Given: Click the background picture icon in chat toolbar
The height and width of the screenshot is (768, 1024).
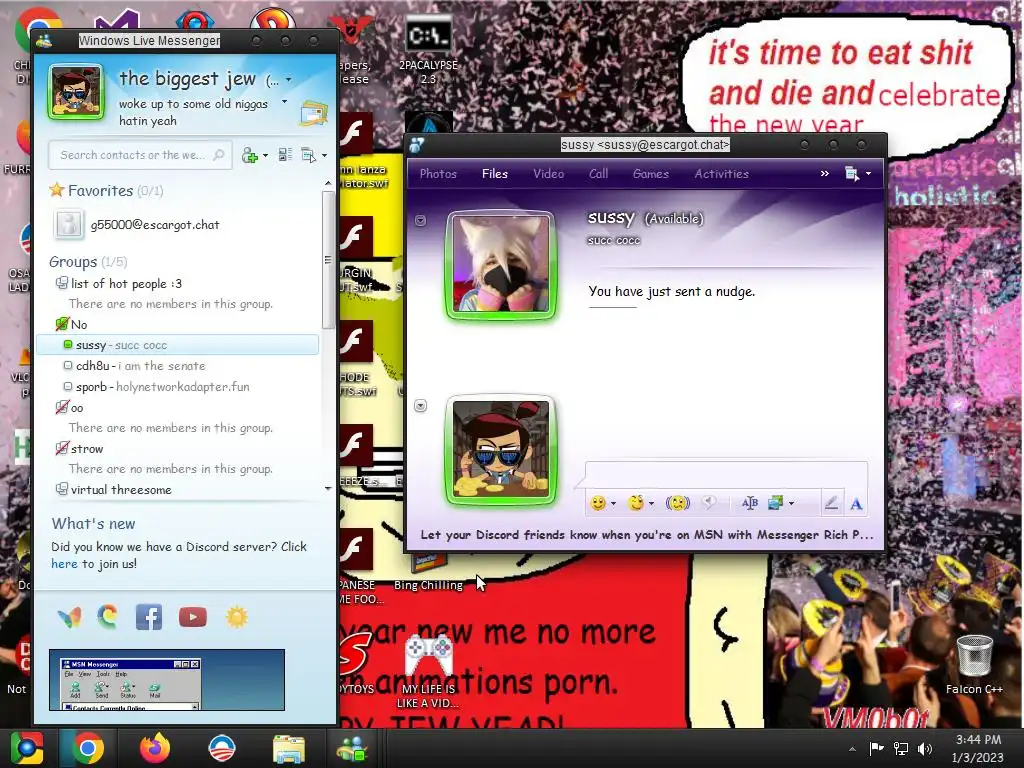Looking at the screenshot, I should tap(775, 502).
